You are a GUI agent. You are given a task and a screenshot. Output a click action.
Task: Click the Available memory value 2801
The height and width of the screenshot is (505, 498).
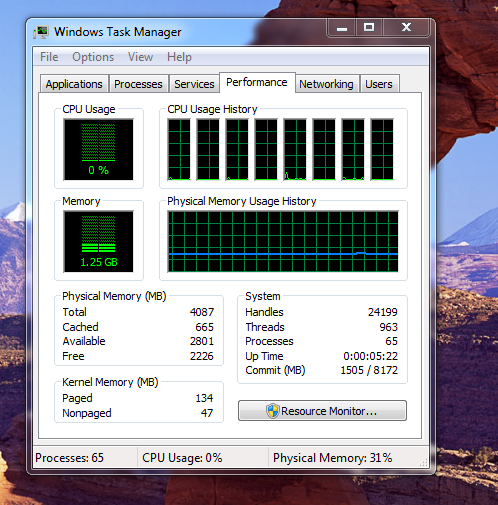tap(202, 341)
